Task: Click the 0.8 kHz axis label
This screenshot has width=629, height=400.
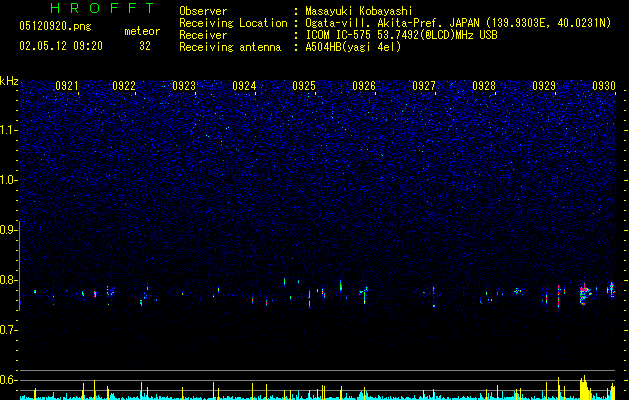Action: point(7,280)
